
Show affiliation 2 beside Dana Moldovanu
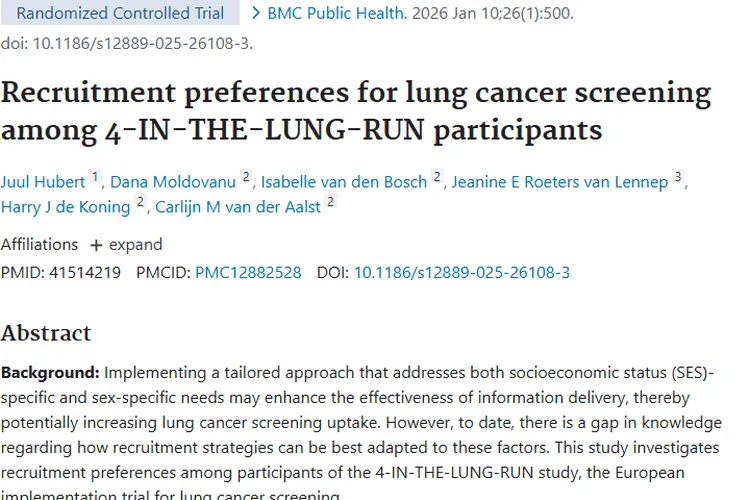[x=246, y=178]
